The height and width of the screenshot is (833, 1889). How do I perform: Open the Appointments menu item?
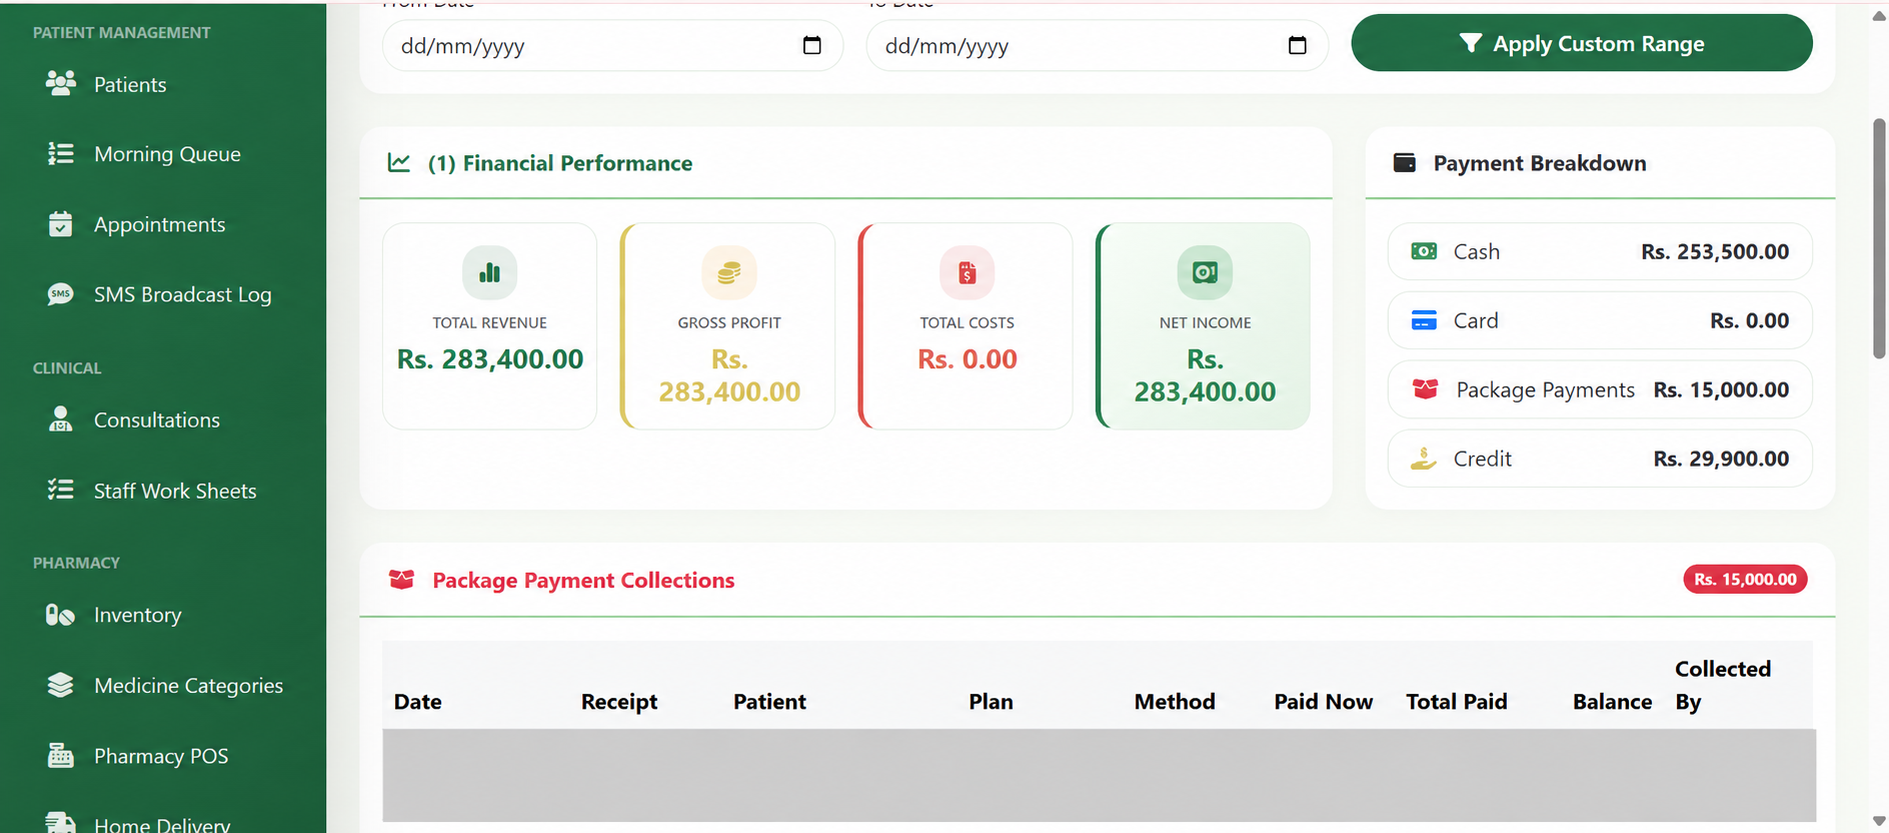point(160,224)
